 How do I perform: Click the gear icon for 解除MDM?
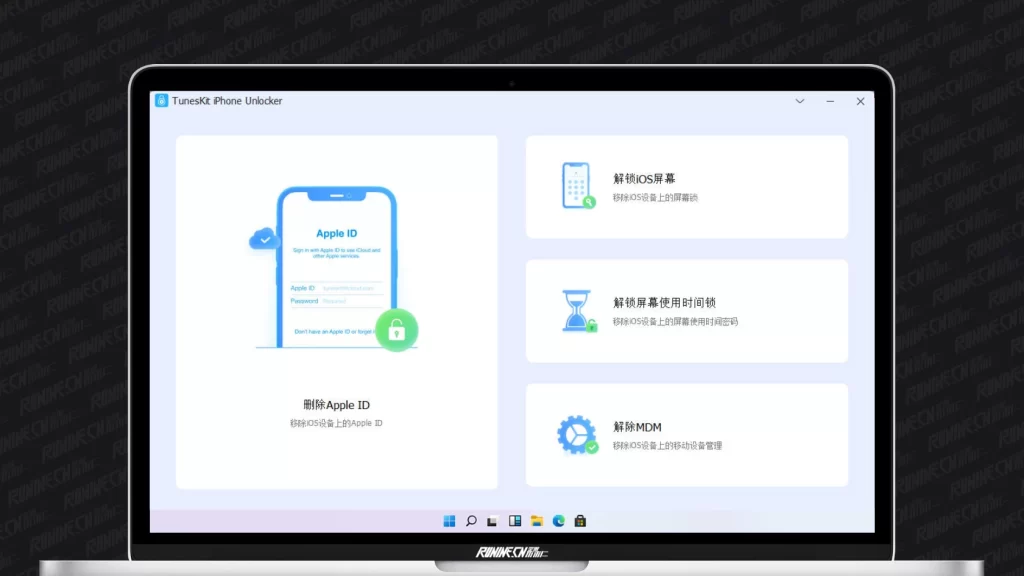pos(577,435)
